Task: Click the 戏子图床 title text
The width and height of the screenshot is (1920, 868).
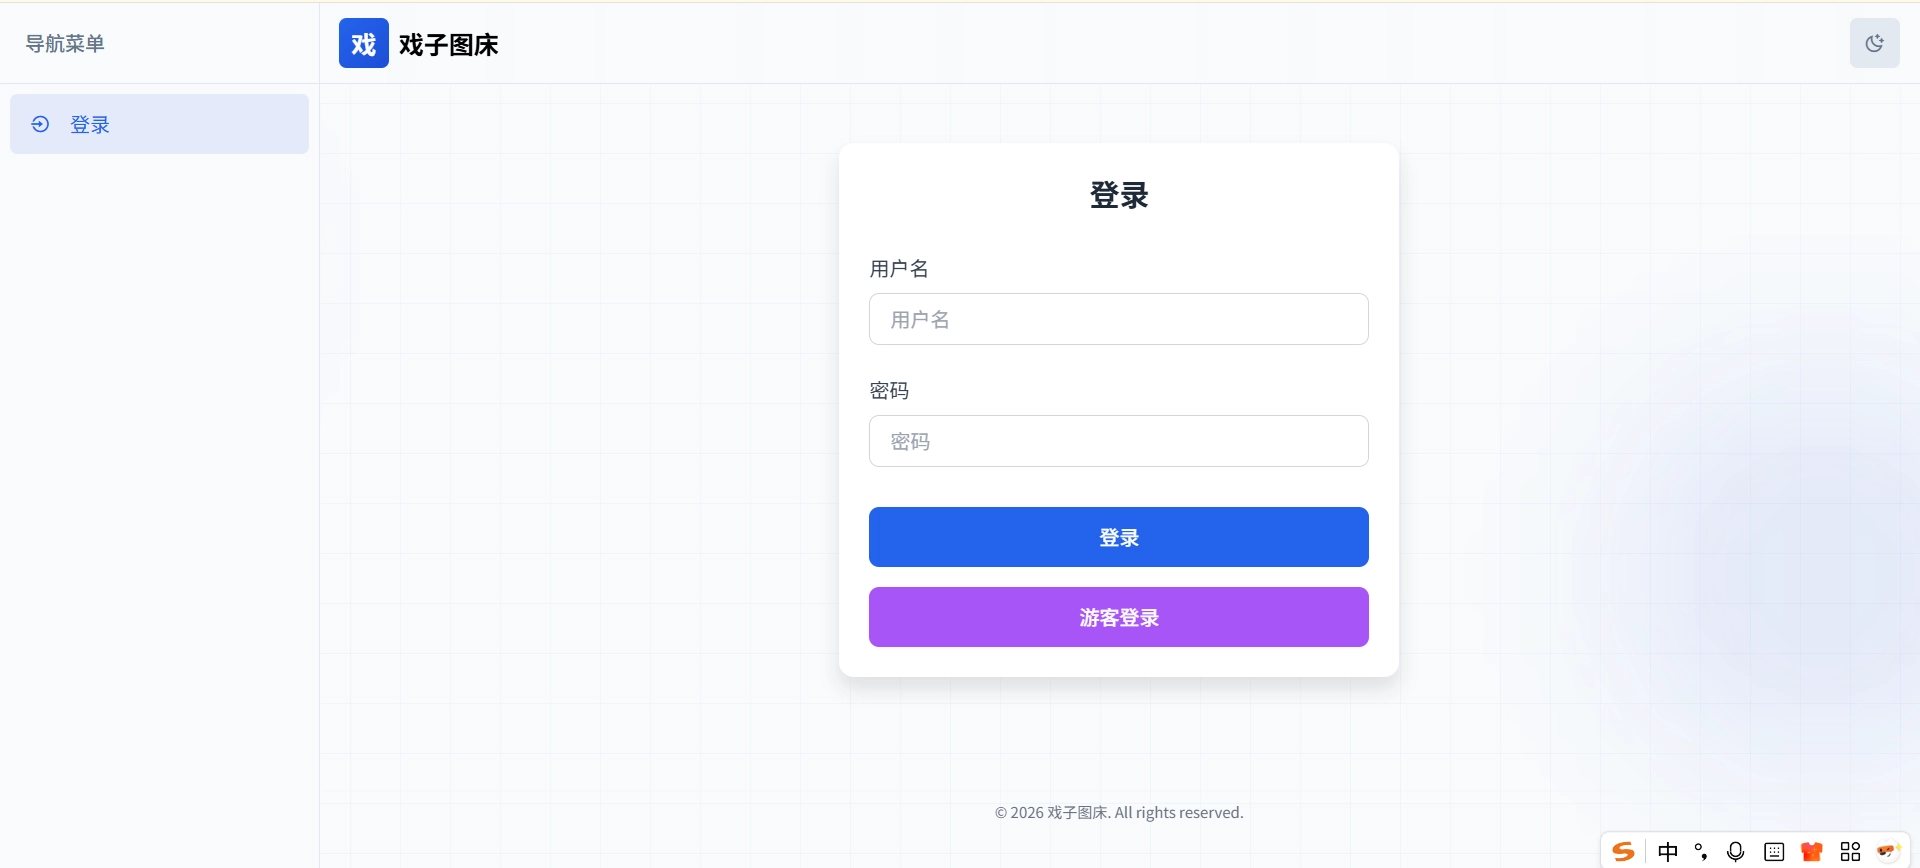Action: [x=446, y=44]
